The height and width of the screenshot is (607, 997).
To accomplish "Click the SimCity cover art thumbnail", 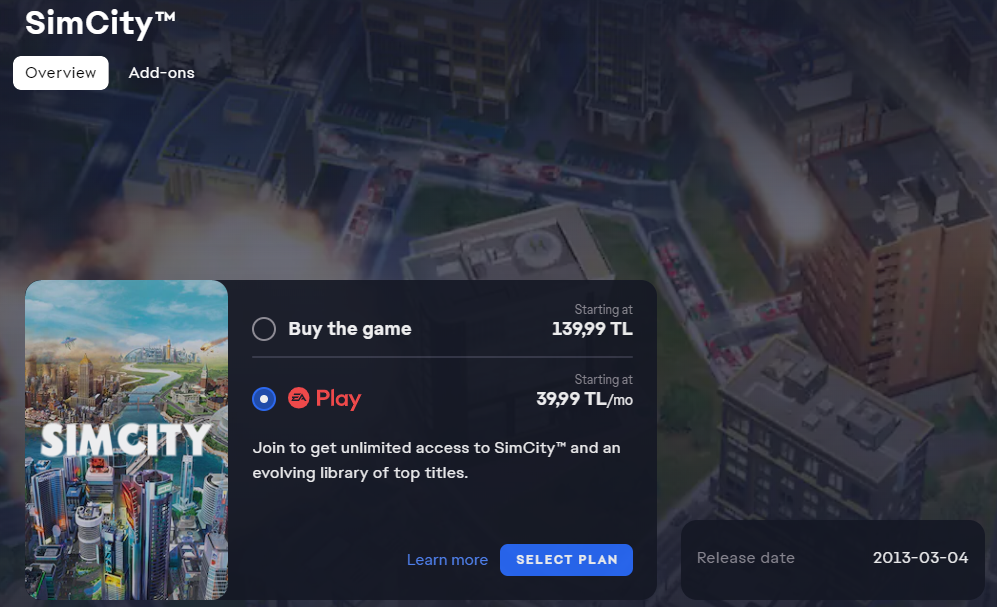I will [127, 440].
